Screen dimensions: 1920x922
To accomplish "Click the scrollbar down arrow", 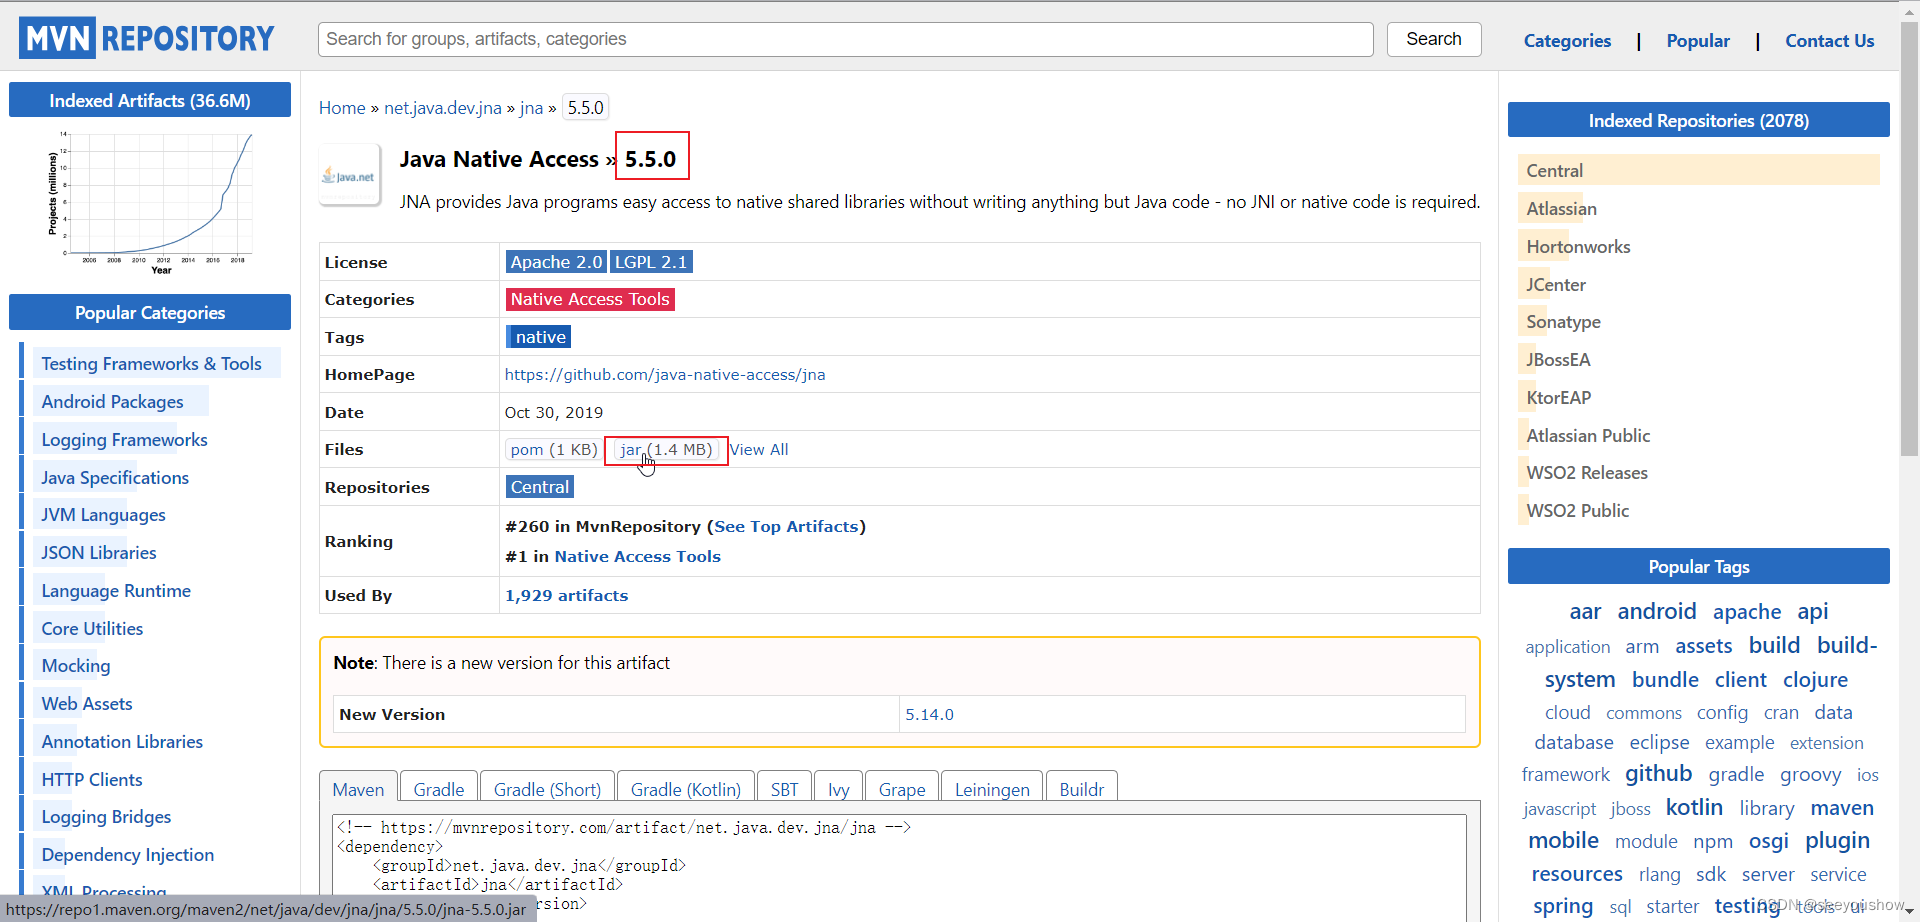I will coord(1909,911).
